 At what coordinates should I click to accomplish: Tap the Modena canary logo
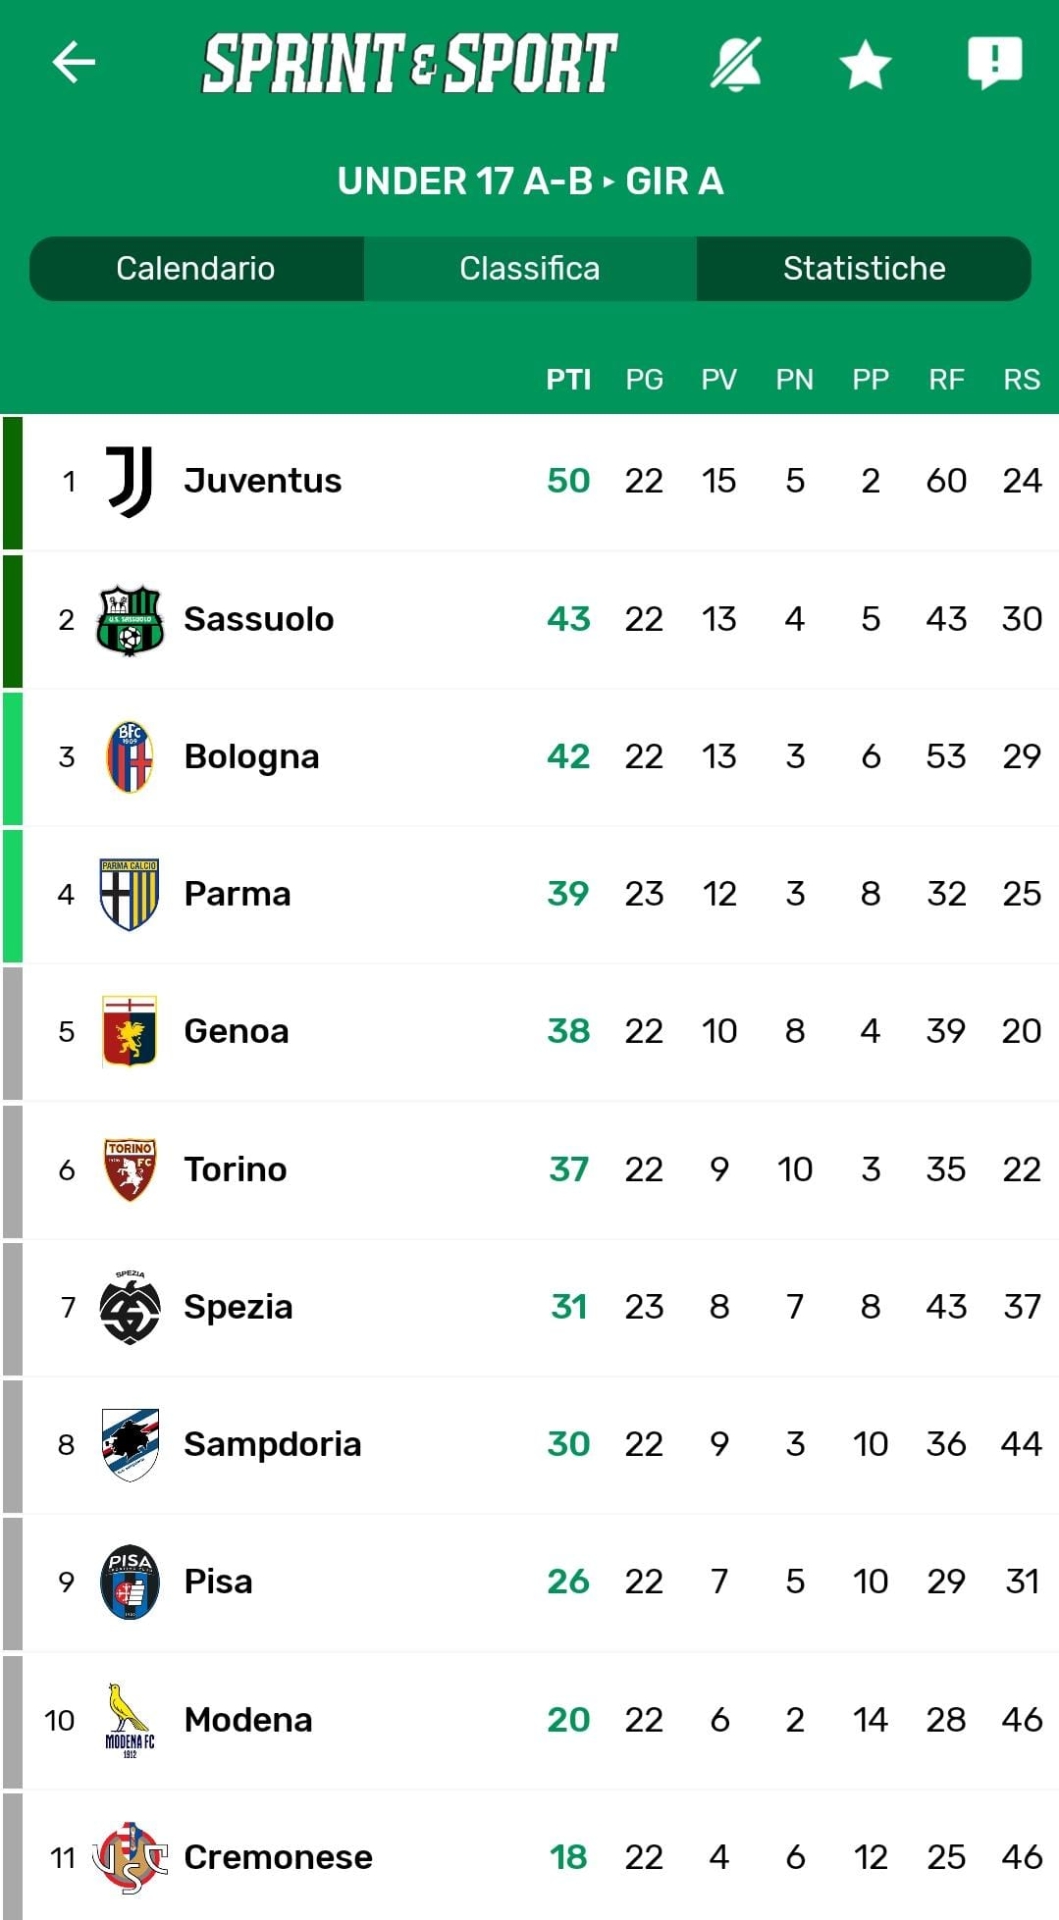pyautogui.click(x=130, y=1718)
